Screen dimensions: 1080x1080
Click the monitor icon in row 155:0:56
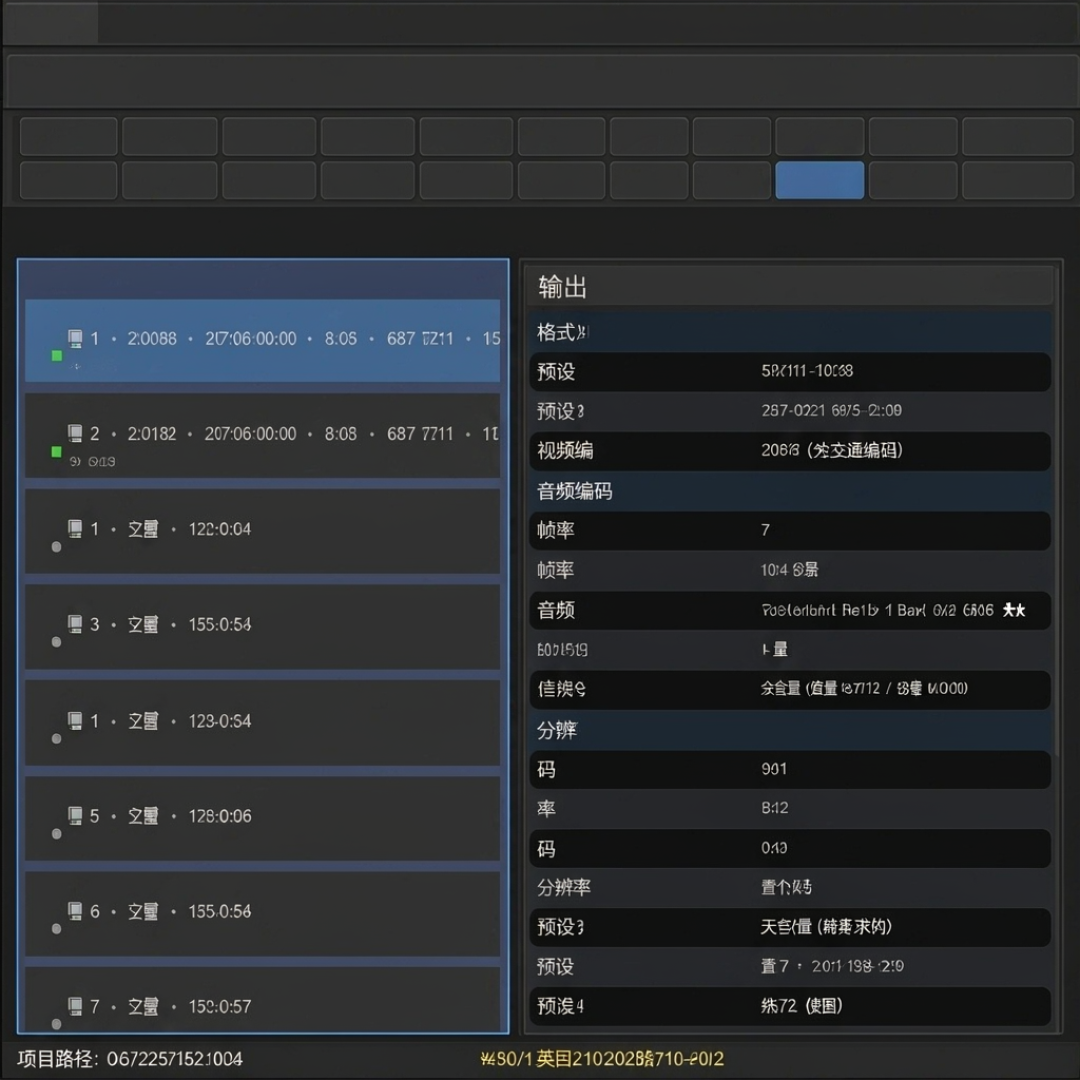click(x=75, y=911)
